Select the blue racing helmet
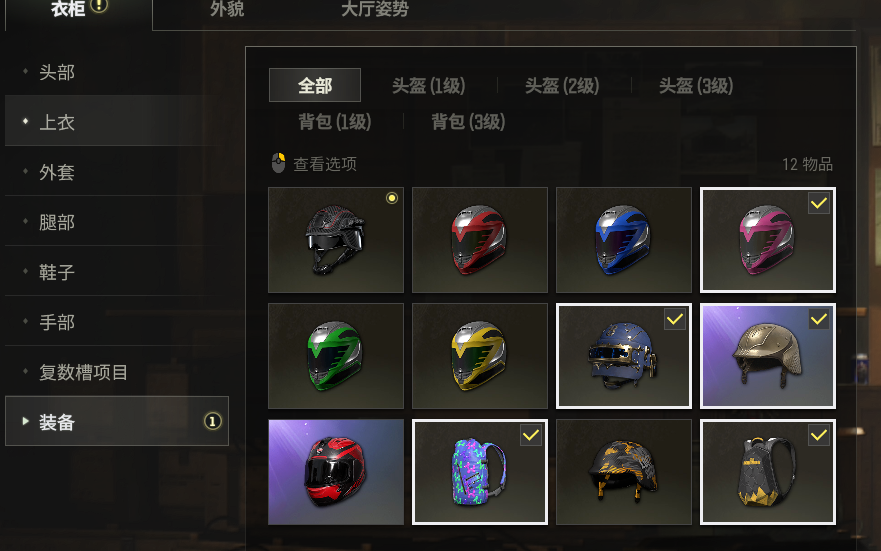 (624, 240)
